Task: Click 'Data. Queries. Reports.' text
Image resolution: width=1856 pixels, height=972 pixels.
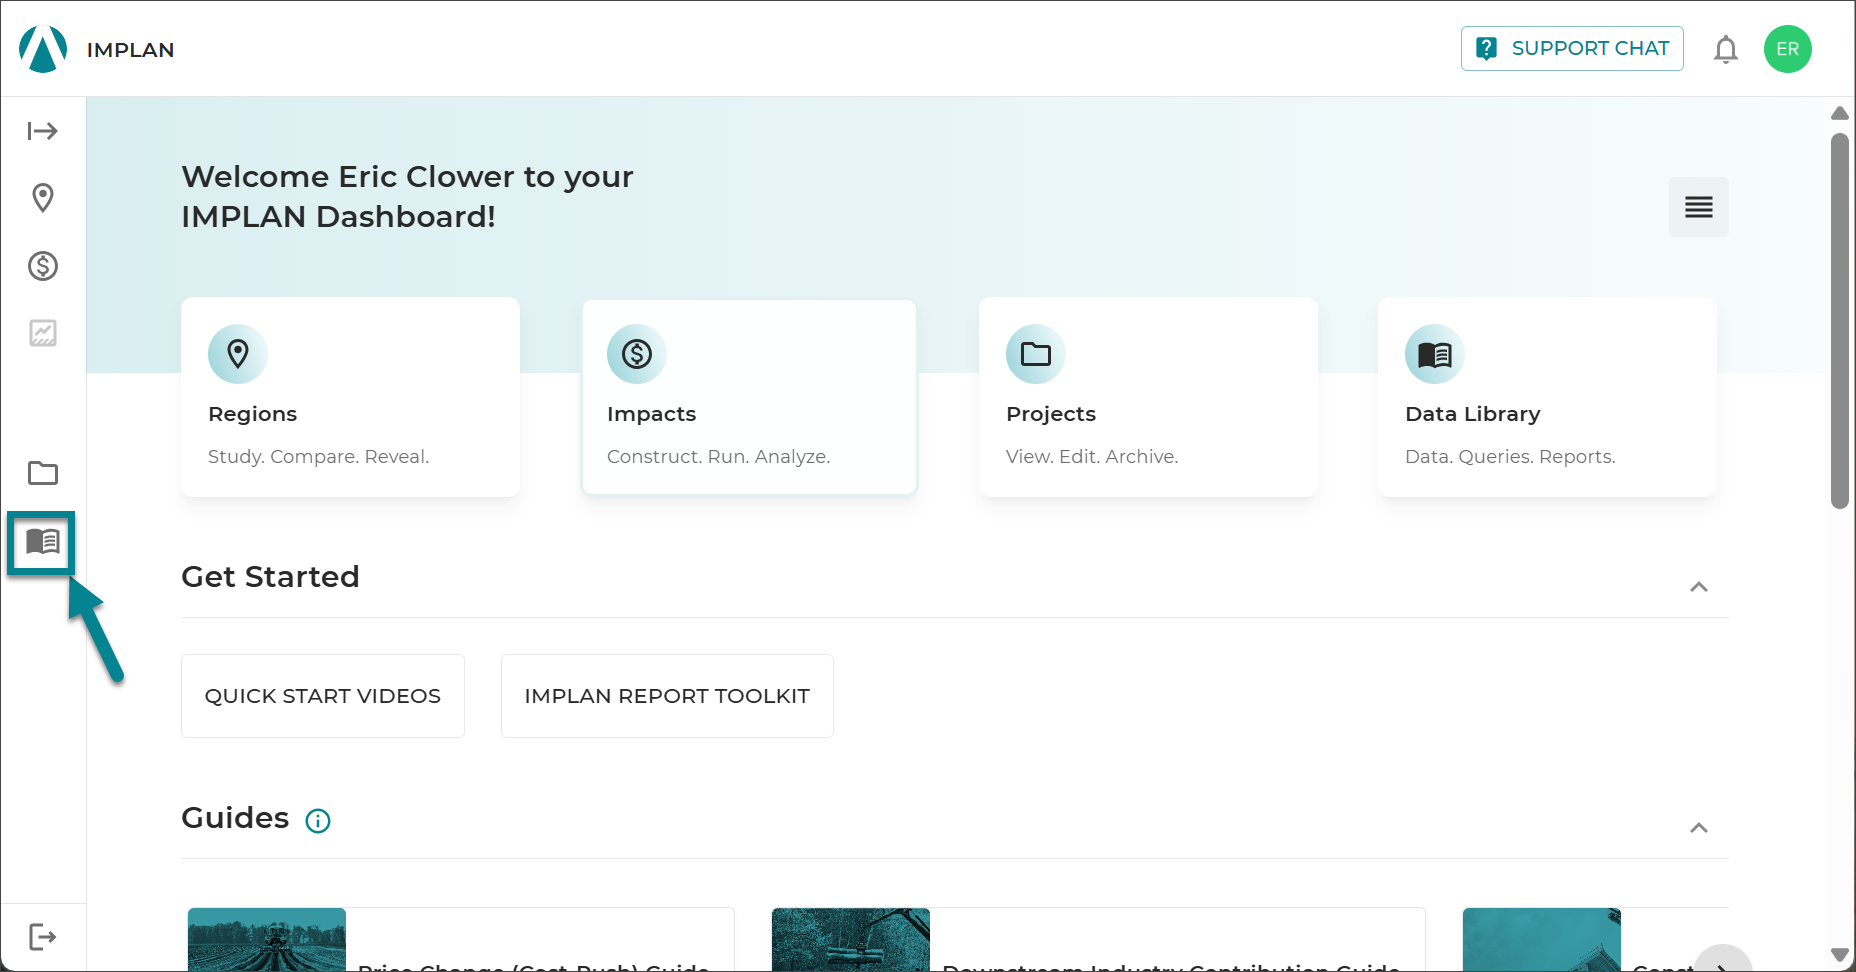Action: (x=1510, y=457)
